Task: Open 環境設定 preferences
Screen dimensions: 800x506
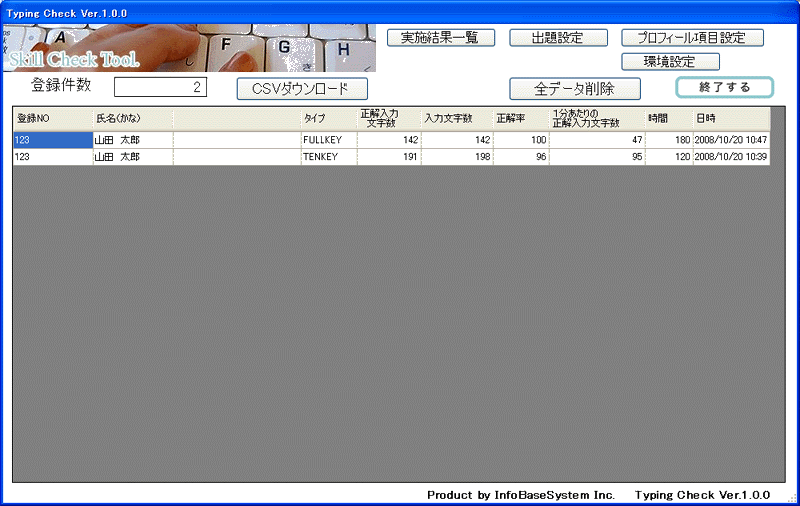Action: 670,62
